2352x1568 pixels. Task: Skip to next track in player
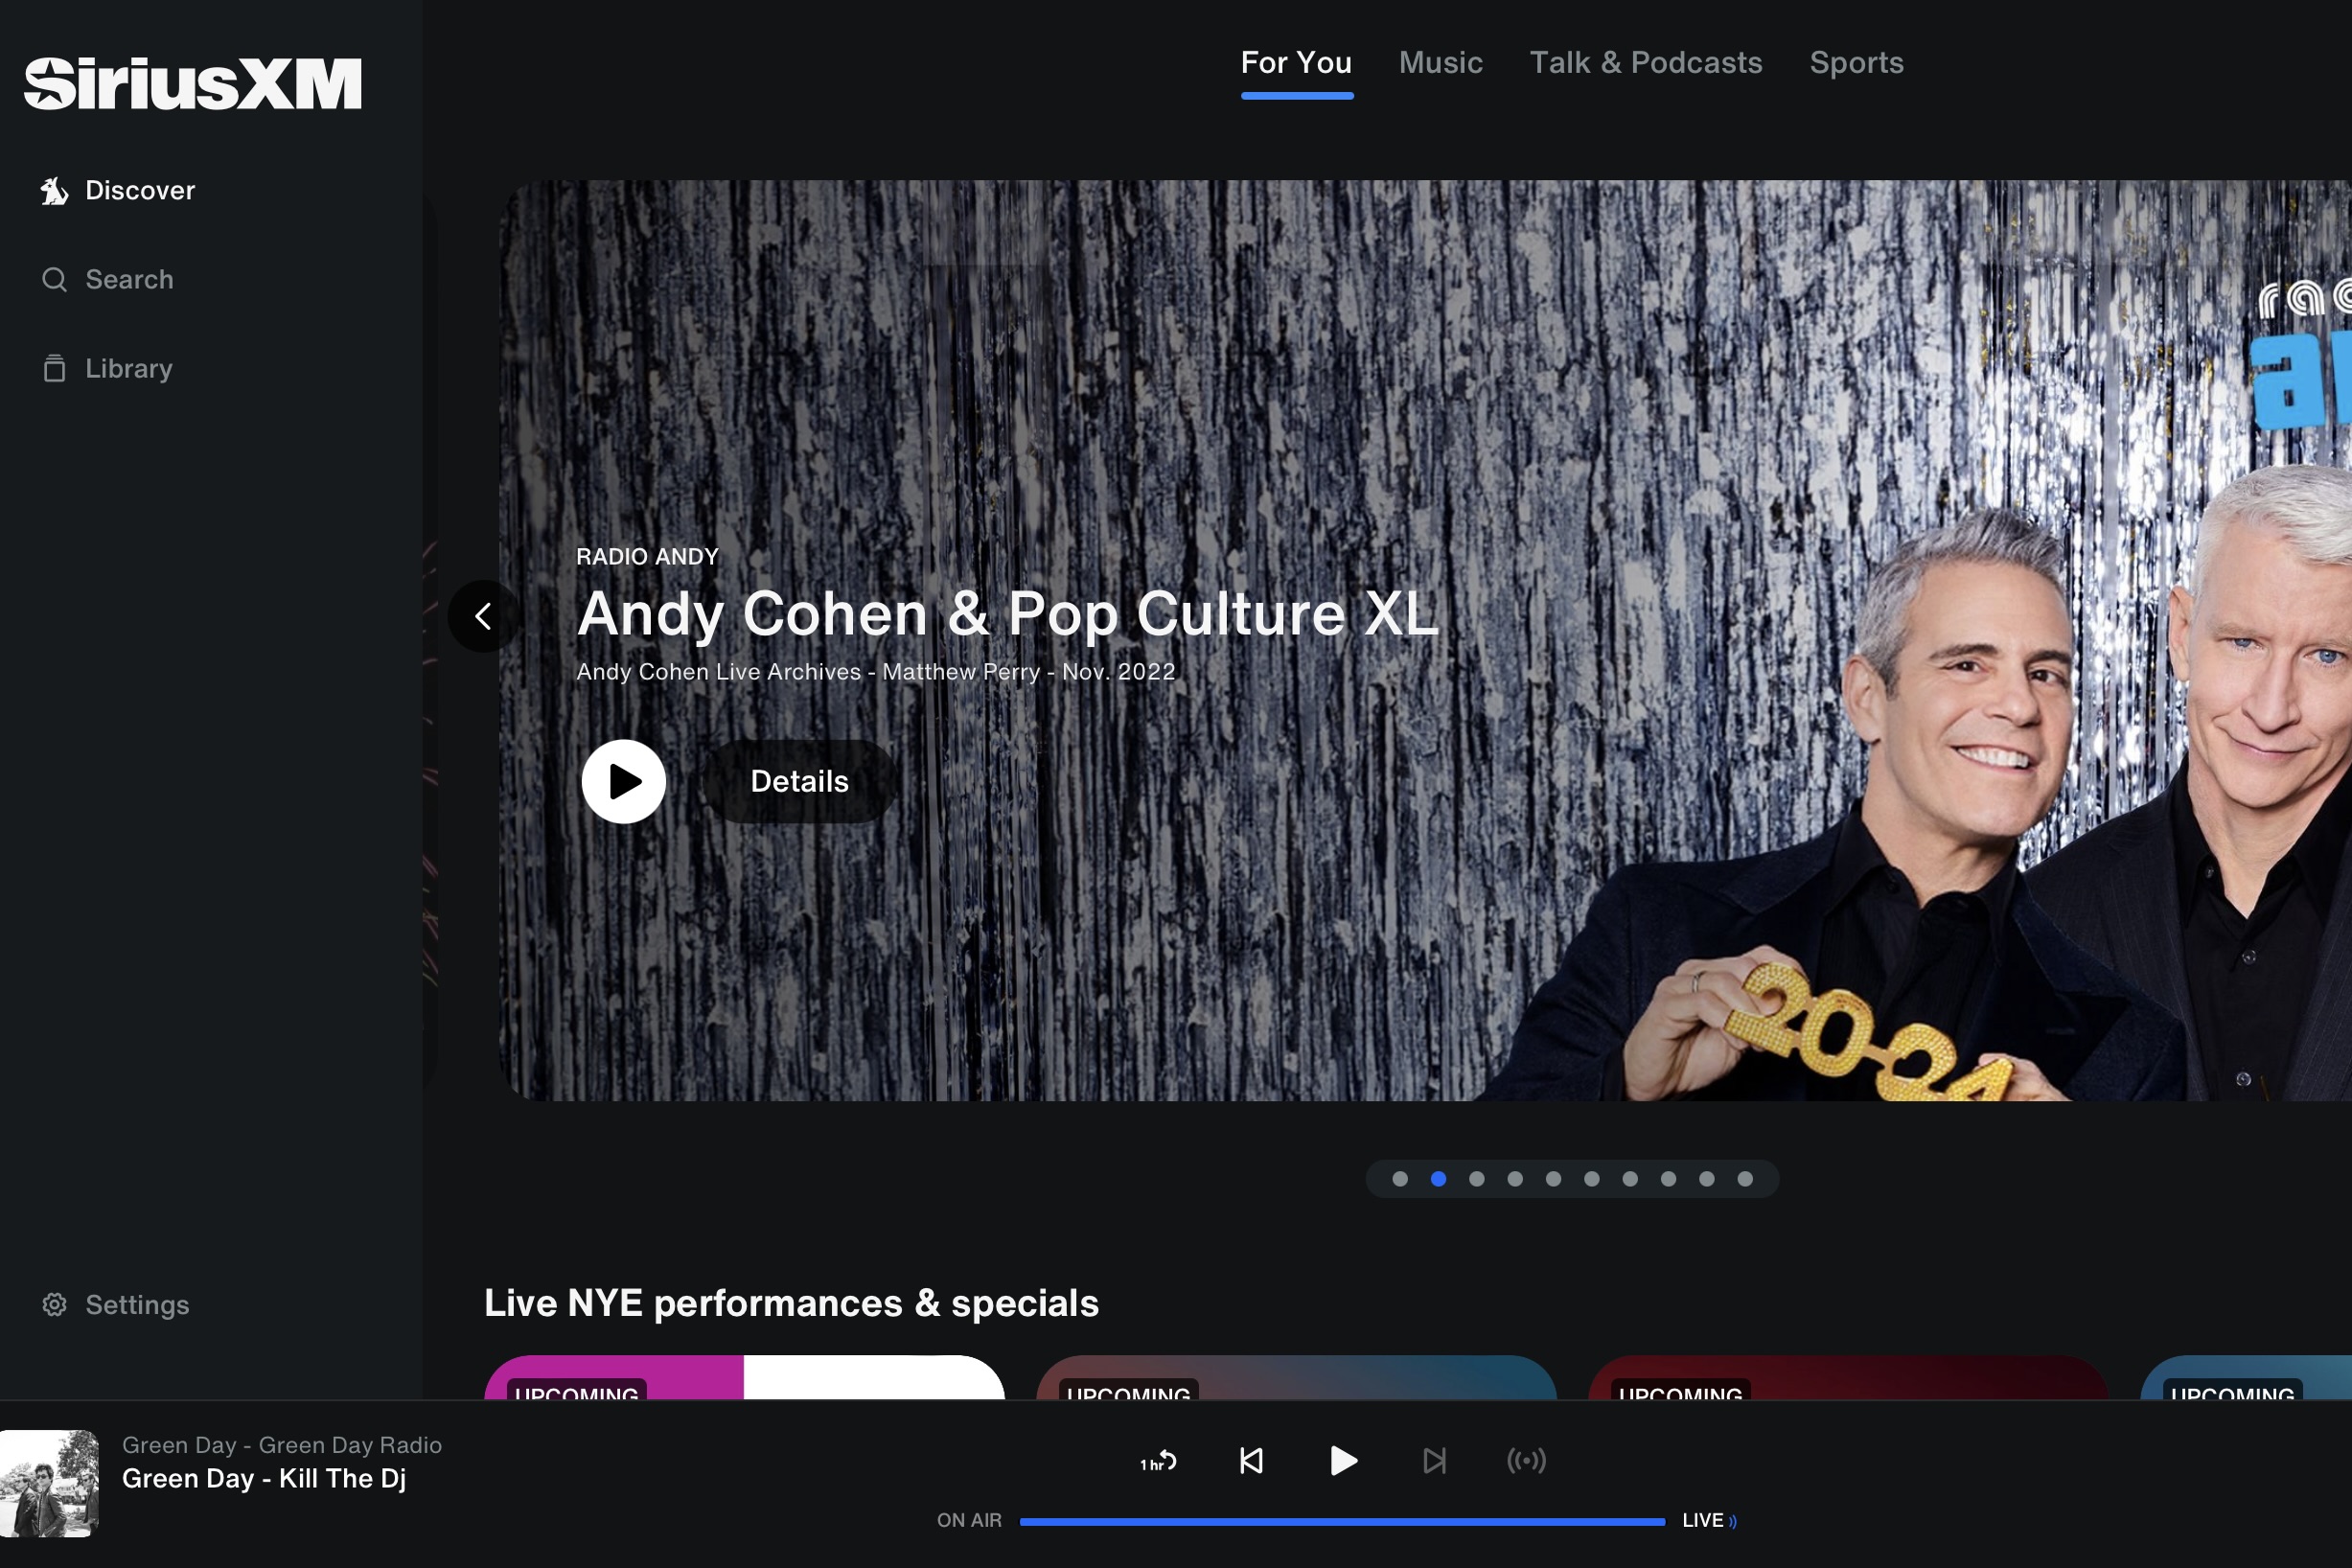(1435, 1461)
